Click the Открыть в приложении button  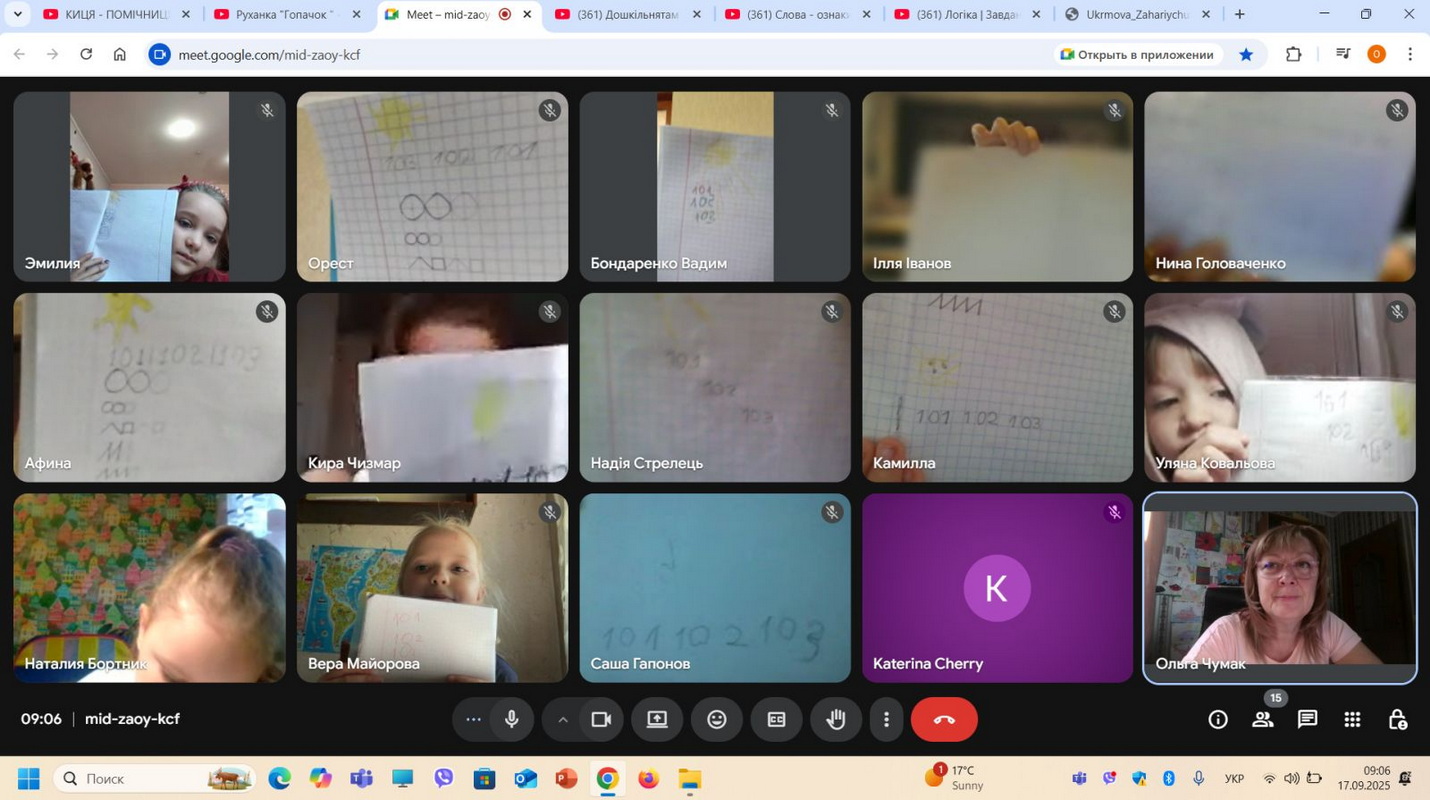coord(1137,54)
